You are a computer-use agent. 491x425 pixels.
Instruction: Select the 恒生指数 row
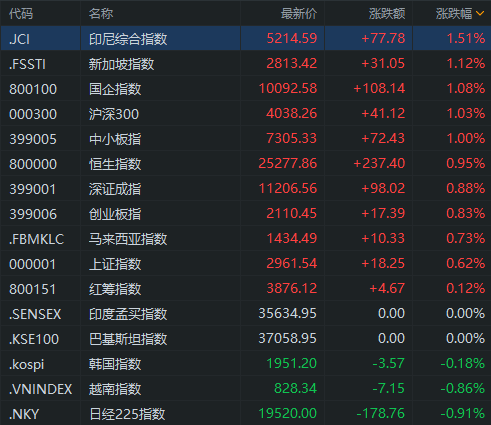[x=245, y=163]
